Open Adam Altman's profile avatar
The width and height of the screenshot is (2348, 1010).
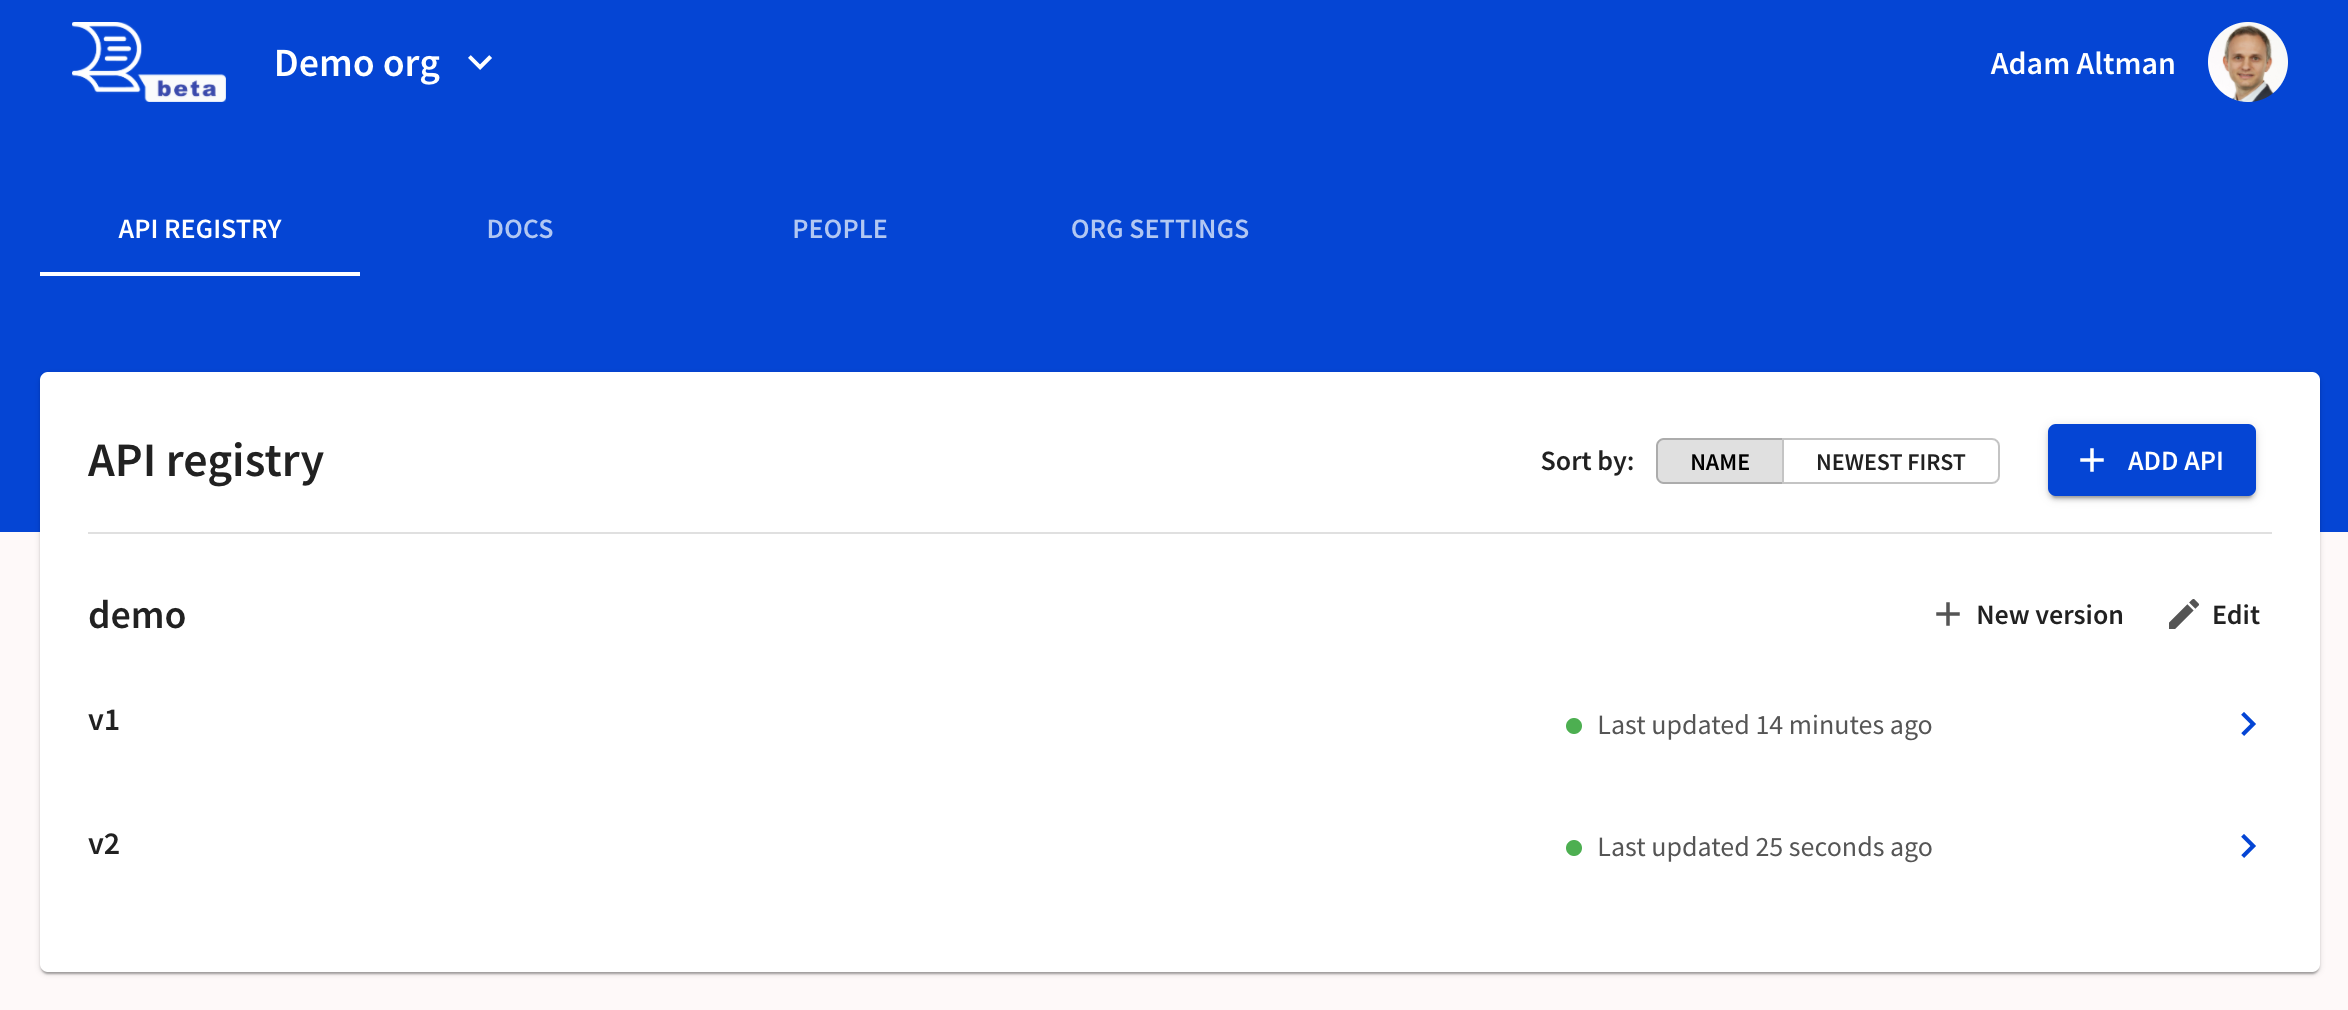(2247, 62)
